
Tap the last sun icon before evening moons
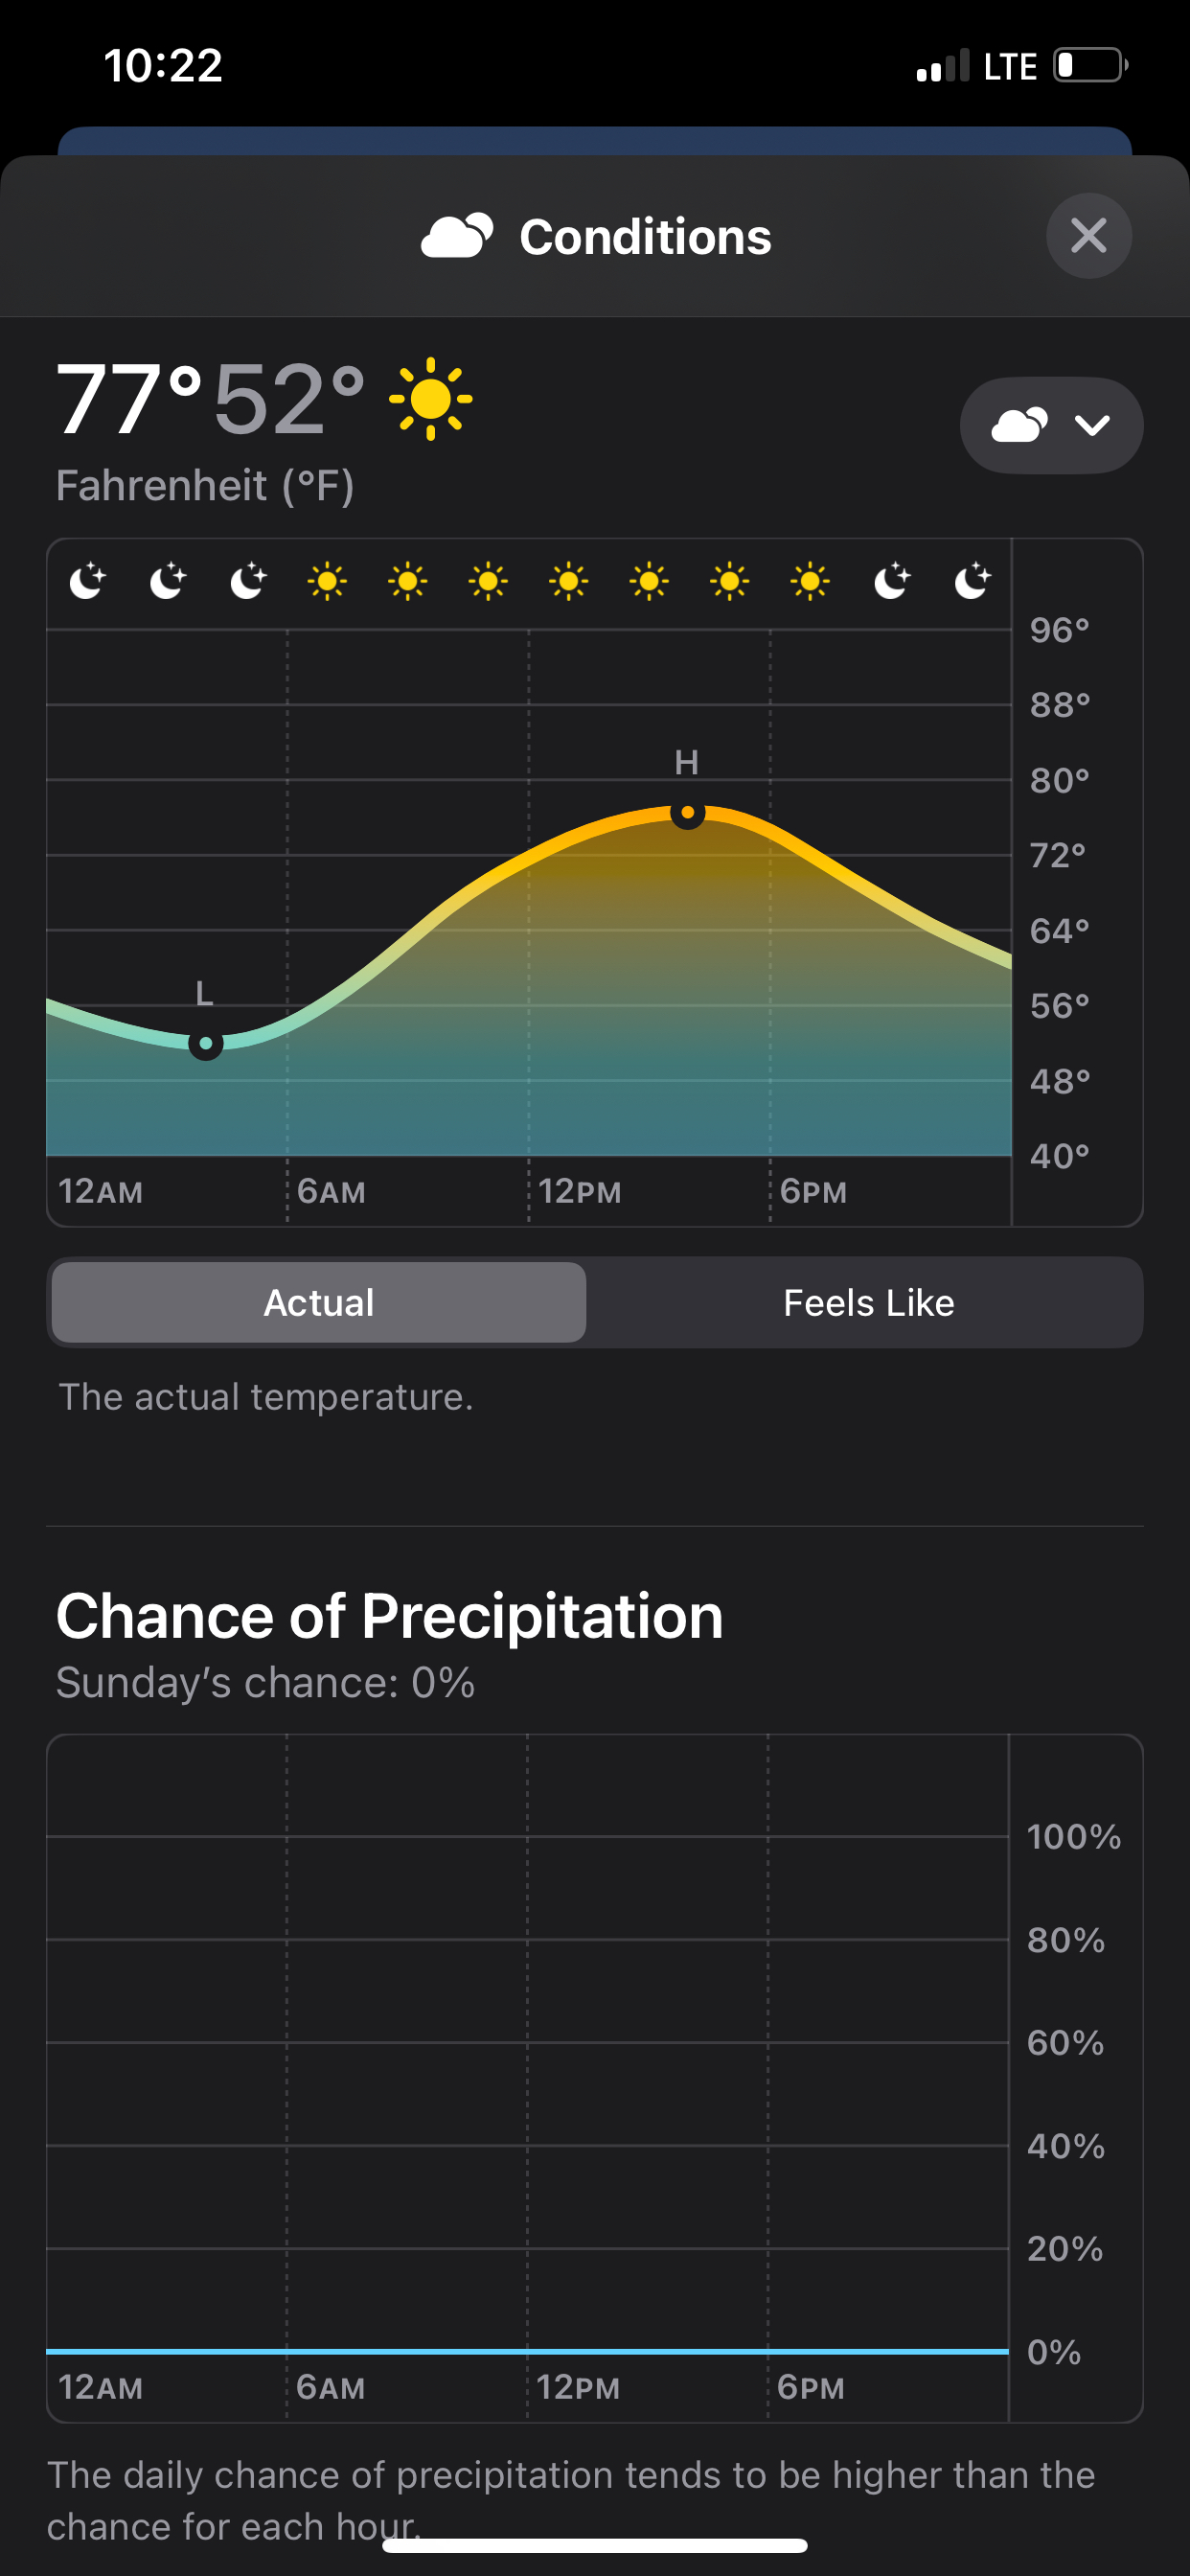pyautogui.click(x=810, y=581)
